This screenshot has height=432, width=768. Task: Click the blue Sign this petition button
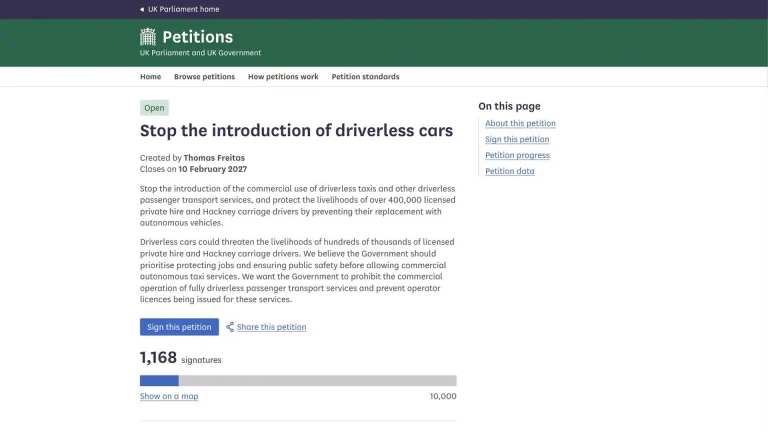179,327
